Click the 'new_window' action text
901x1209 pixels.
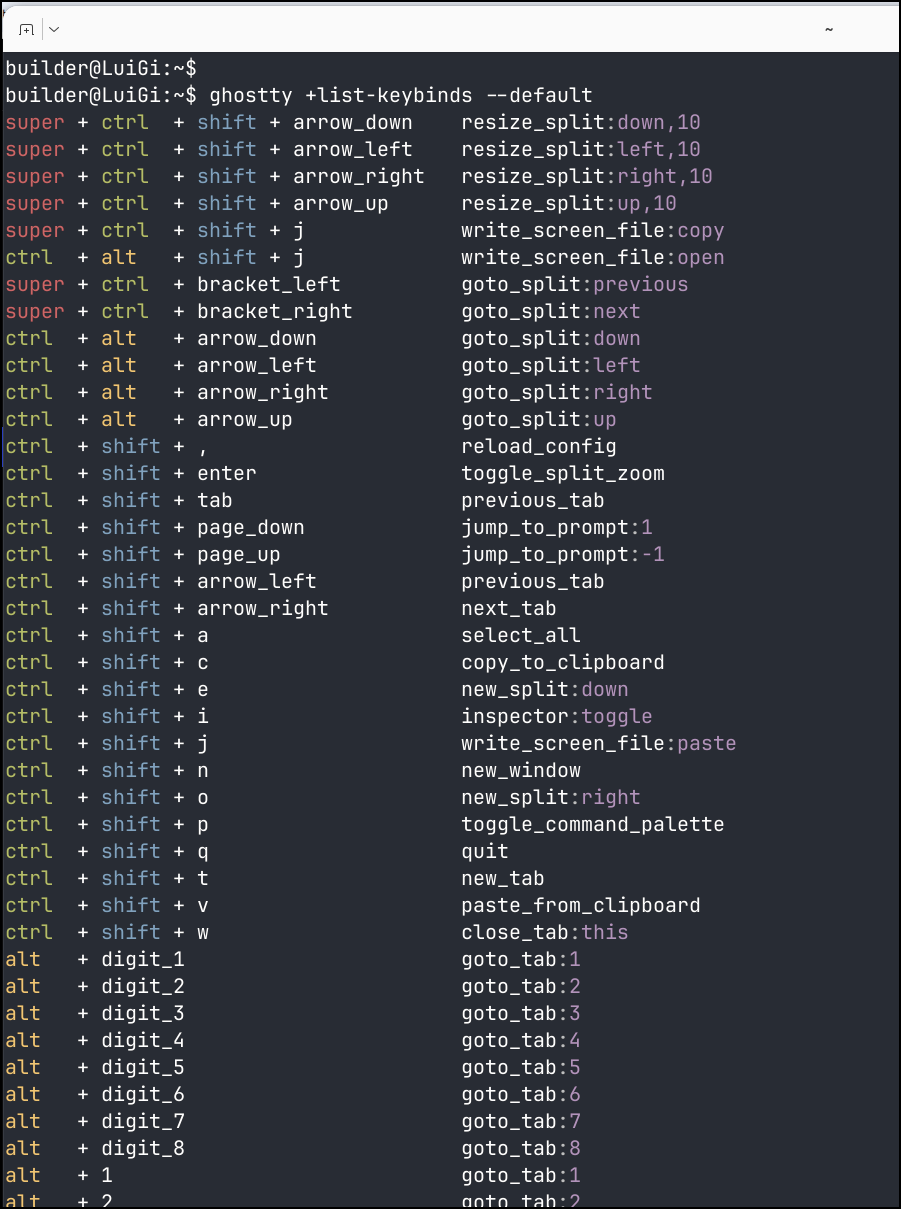tap(520, 771)
